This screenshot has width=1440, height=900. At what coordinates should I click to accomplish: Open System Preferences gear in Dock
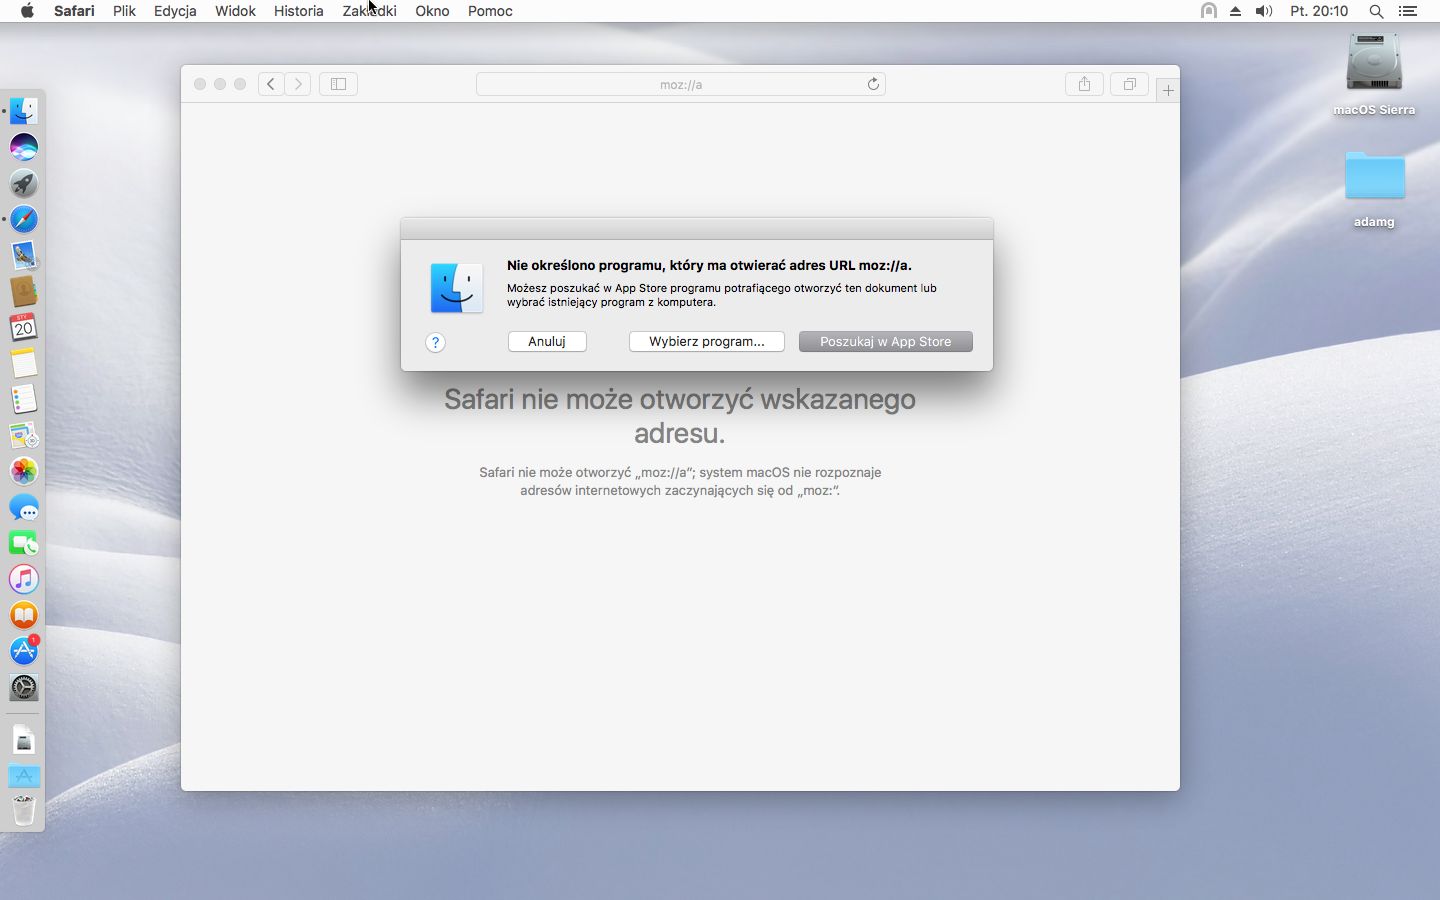24,687
